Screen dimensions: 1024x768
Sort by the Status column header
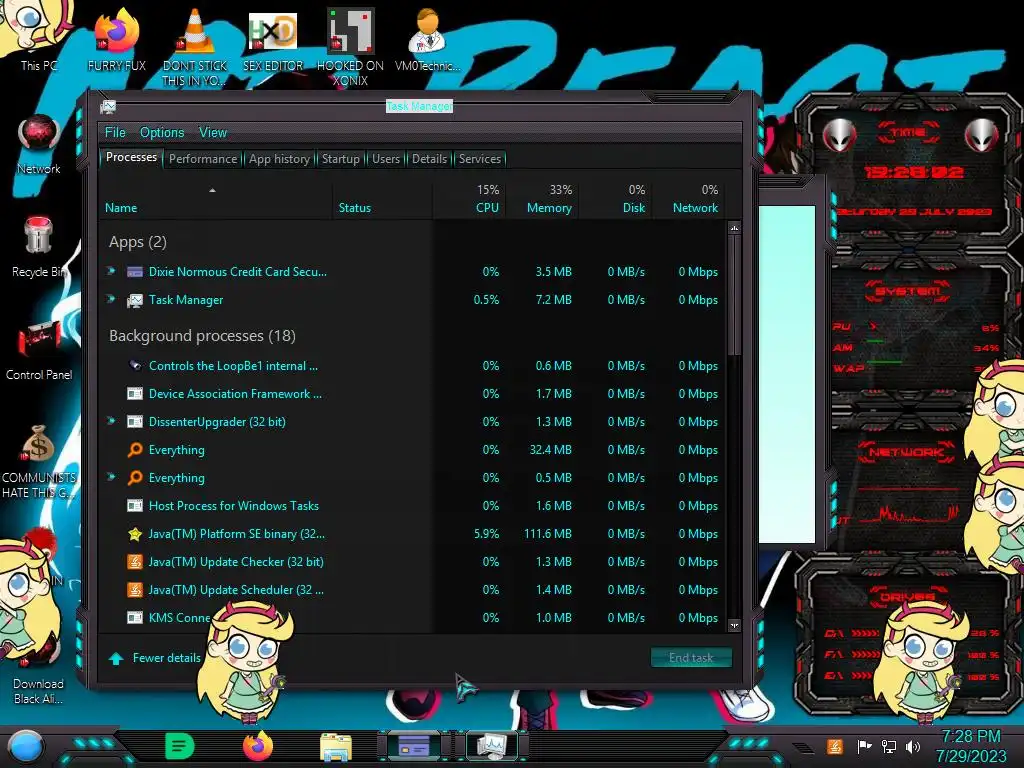[383, 199]
